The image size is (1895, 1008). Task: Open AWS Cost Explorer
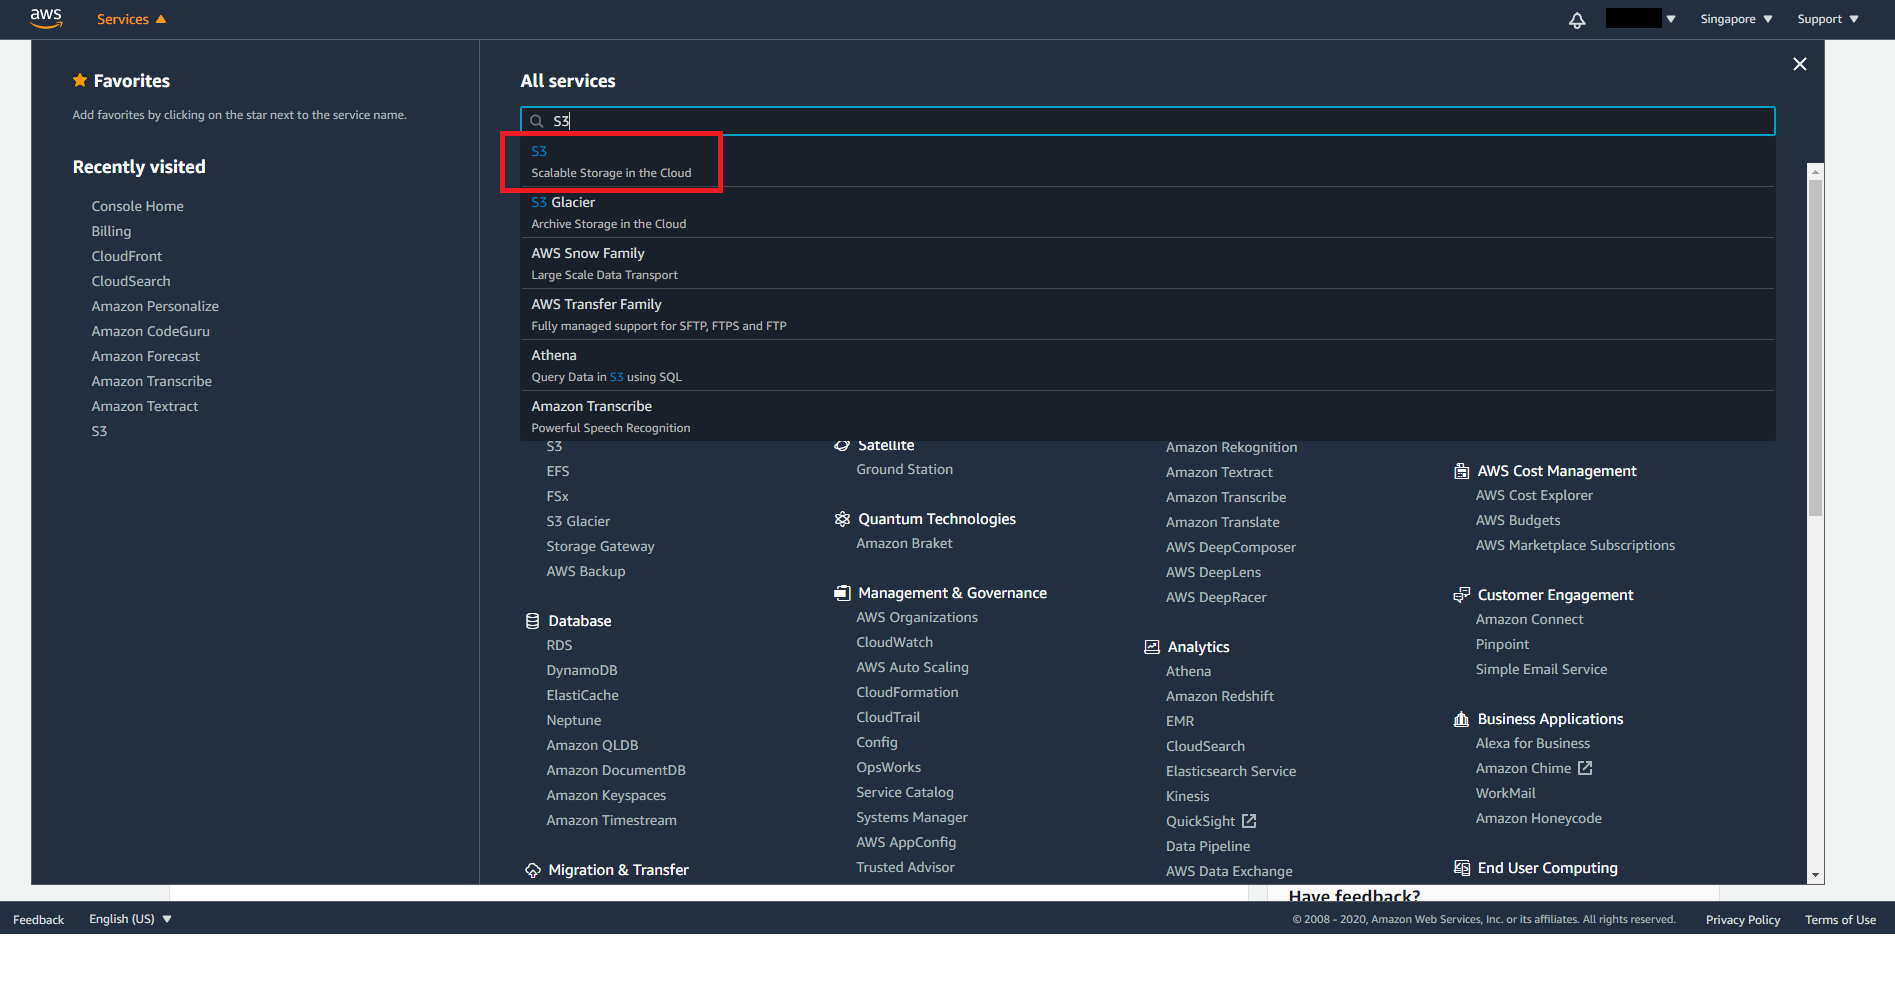click(1534, 495)
